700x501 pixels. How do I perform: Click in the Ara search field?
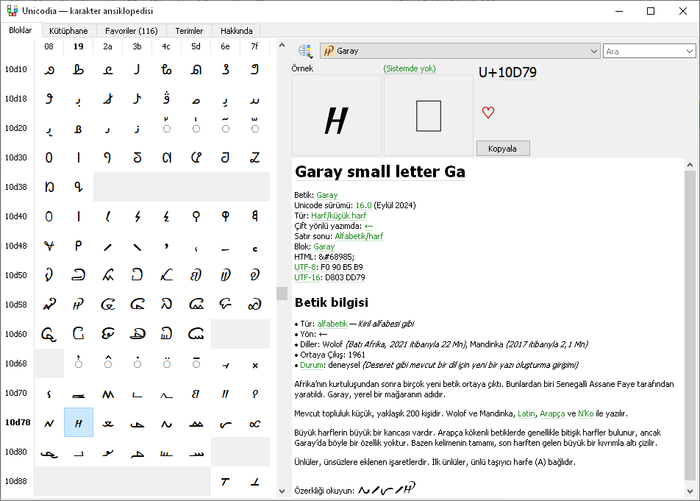(640, 50)
